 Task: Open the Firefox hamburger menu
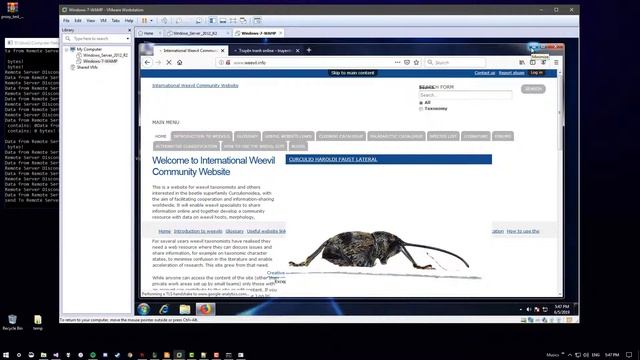click(556, 62)
